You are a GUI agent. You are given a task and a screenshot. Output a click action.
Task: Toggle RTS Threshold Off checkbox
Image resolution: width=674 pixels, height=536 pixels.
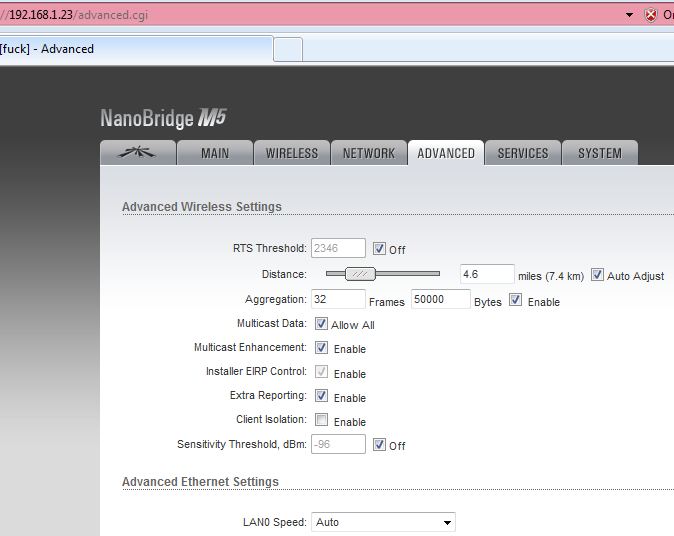coord(379,248)
